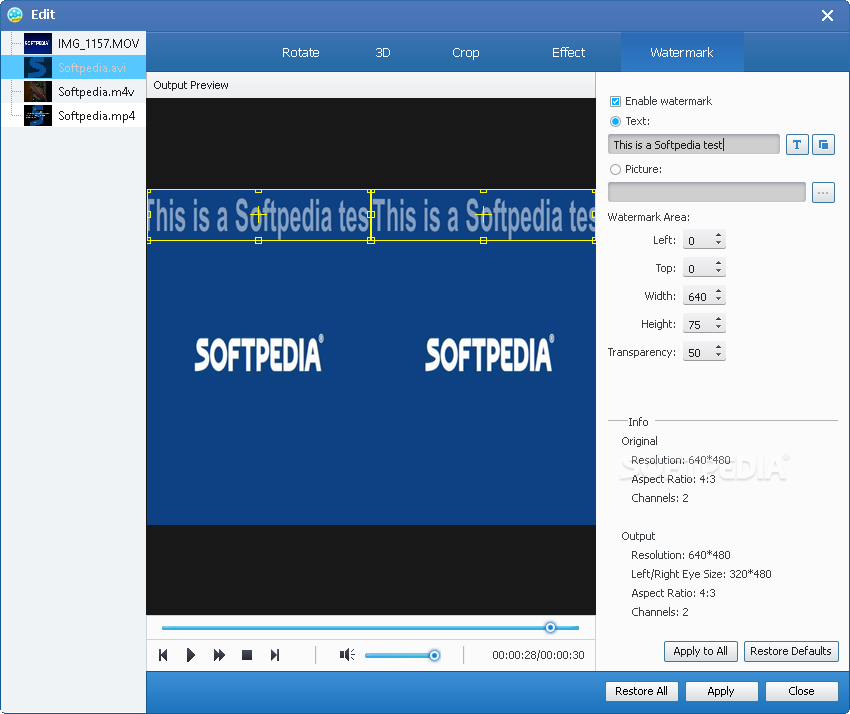
Task: Increase the Transparency value stepper
Action: pos(718,348)
